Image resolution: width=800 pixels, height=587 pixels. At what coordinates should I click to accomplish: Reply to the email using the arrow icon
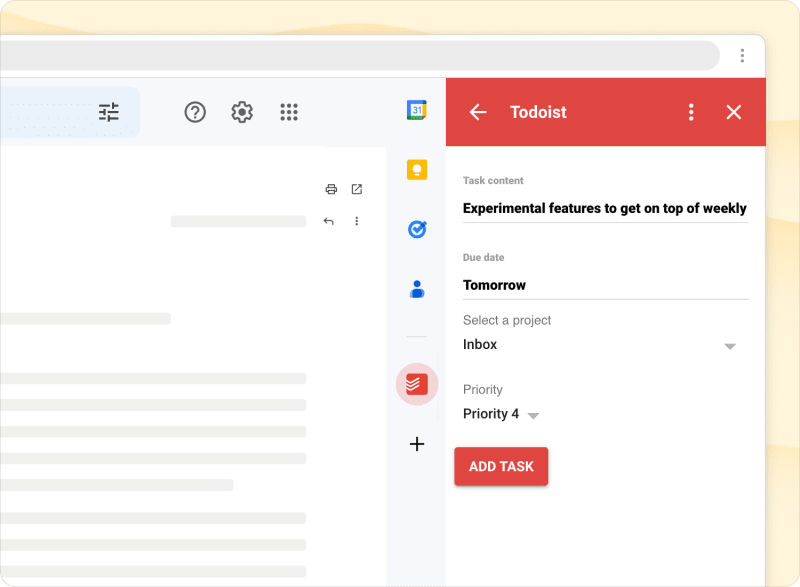coord(329,221)
